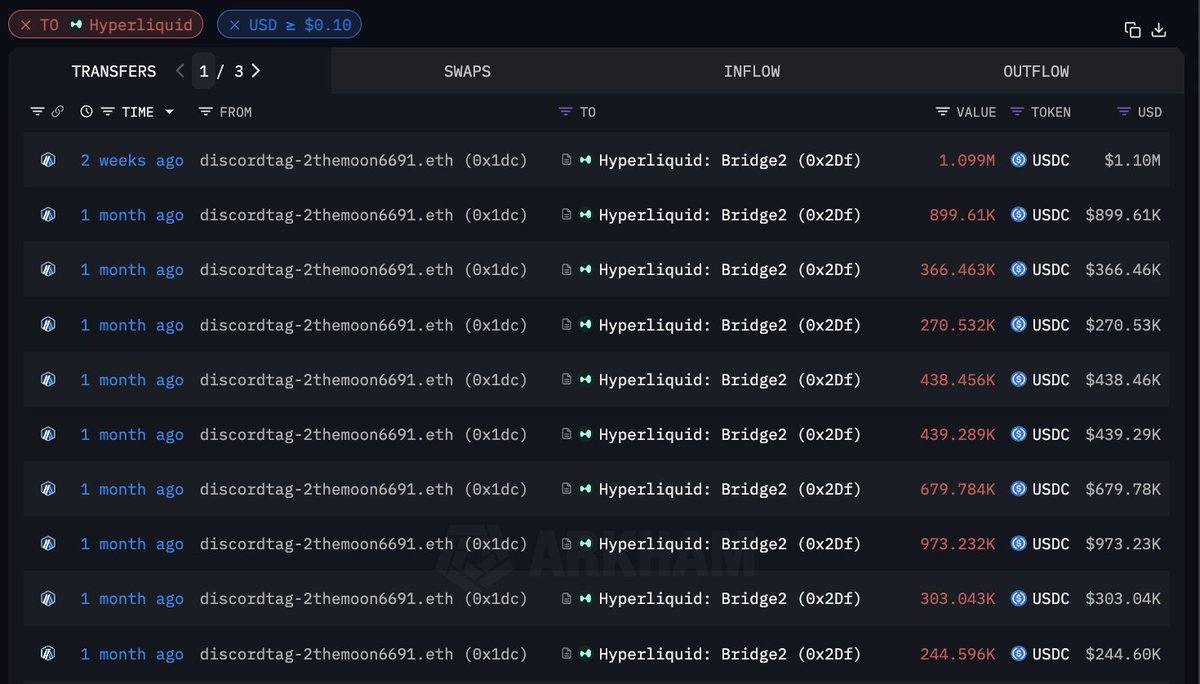
Task: Click the page number 1 field
Action: point(203,71)
